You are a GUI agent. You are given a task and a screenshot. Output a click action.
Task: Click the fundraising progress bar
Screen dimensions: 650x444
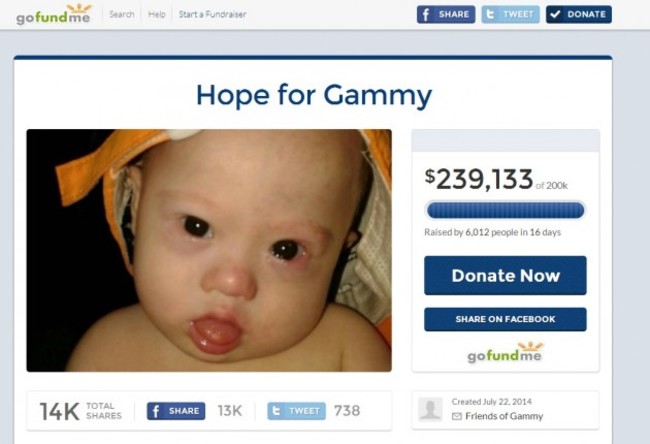pyautogui.click(x=505, y=210)
